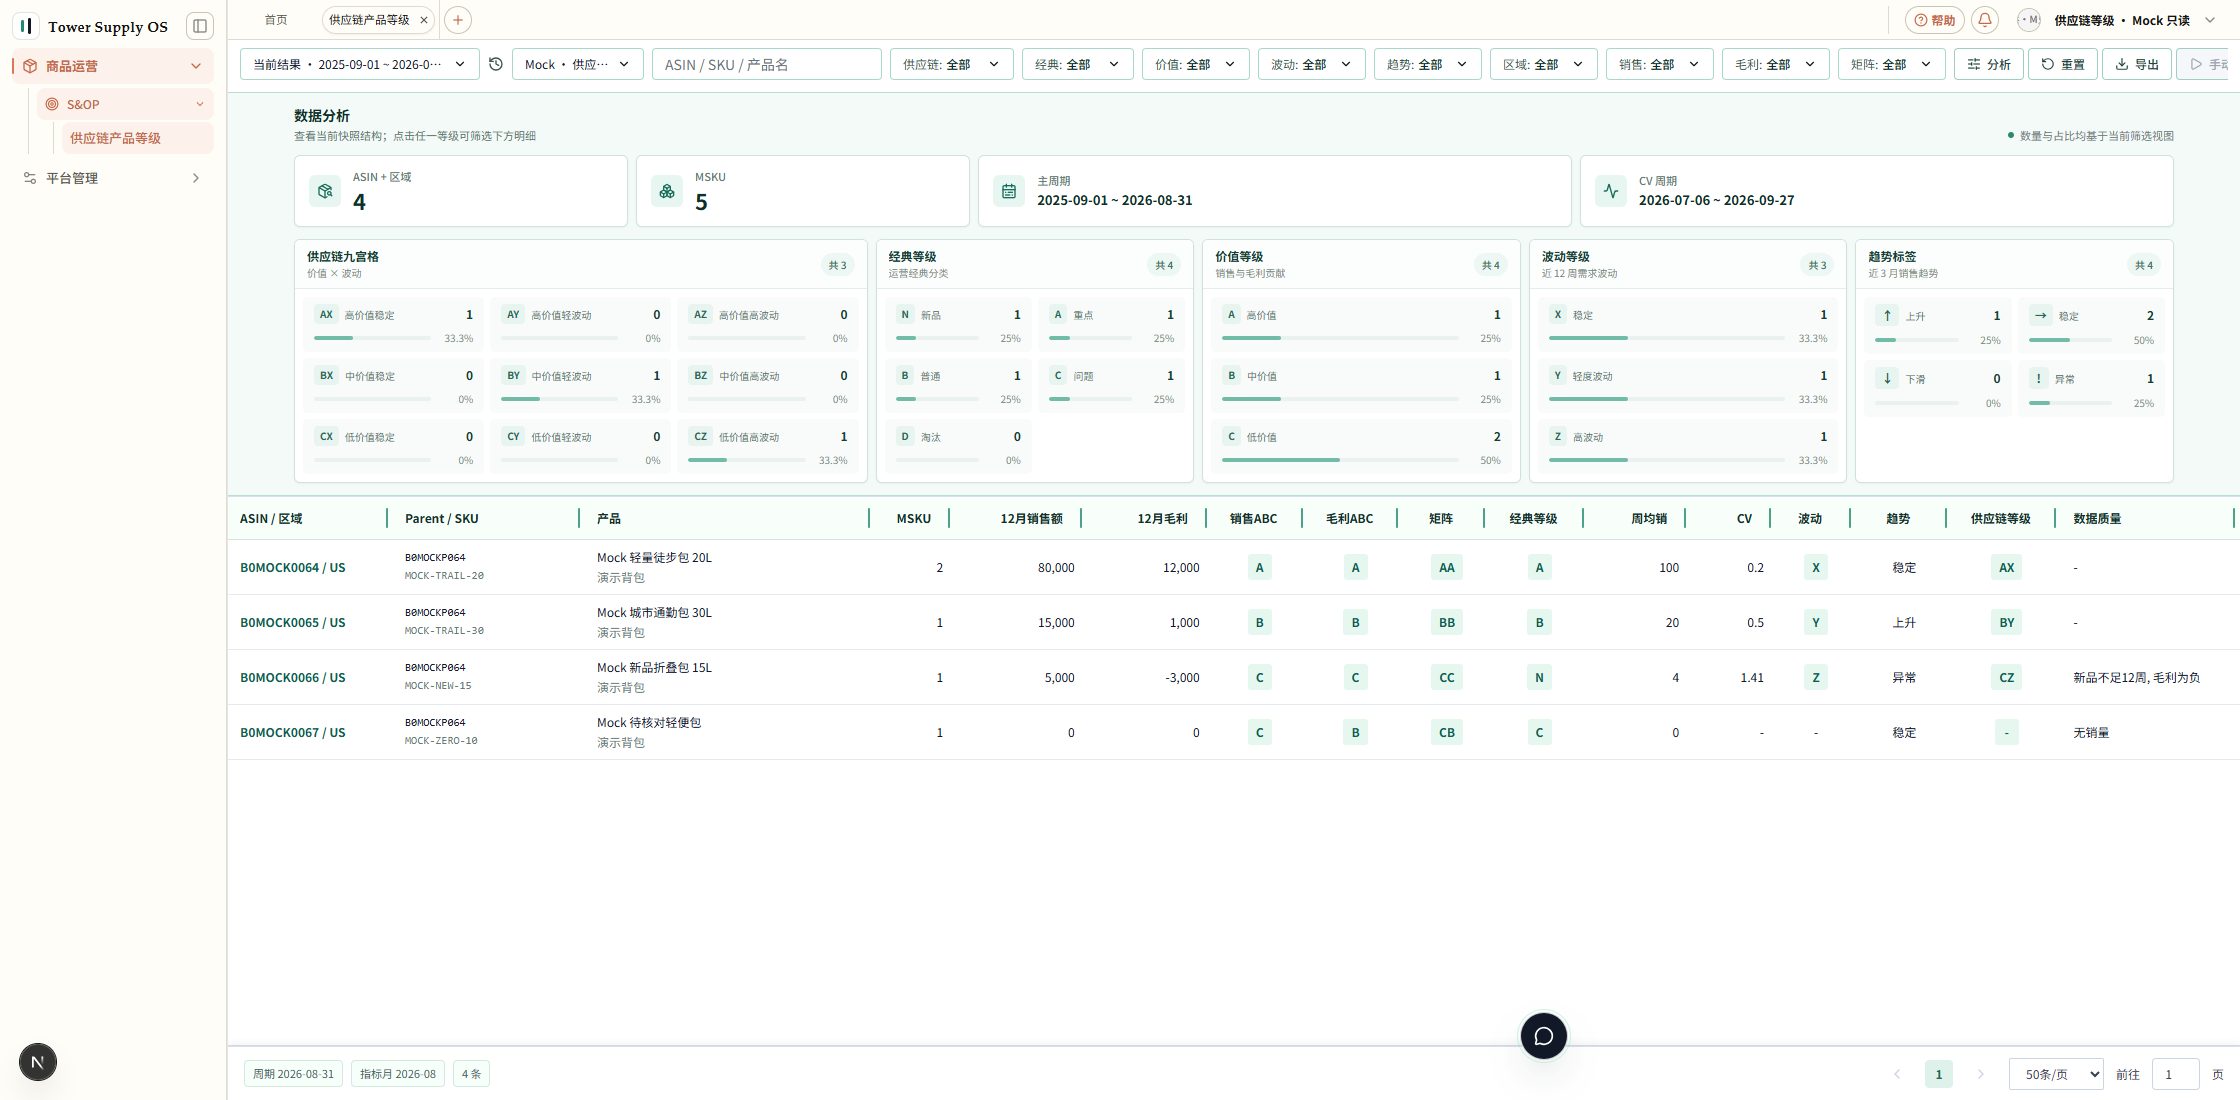Image resolution: width=2240 pixels, height=1100 pixels.
Task: Click the 主周期 calendar icon
Action: pos(1009,191)
